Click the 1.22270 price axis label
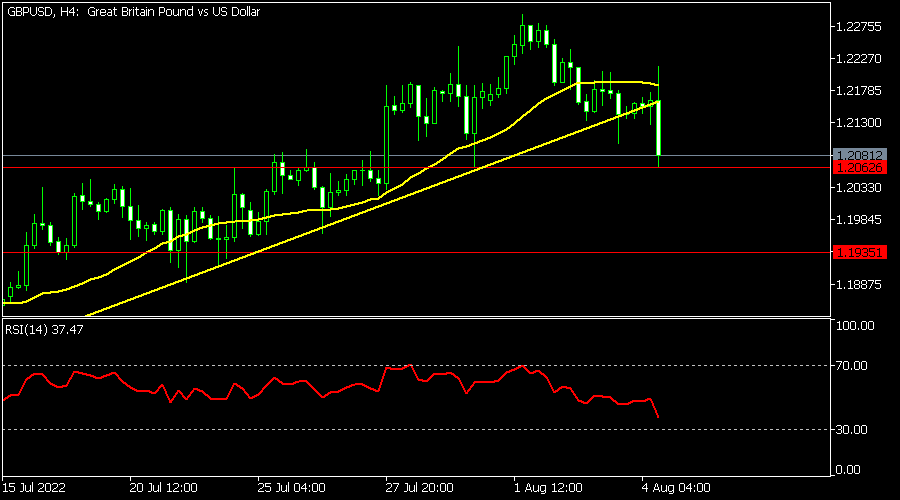900x500 pixels. click(859, 59)
